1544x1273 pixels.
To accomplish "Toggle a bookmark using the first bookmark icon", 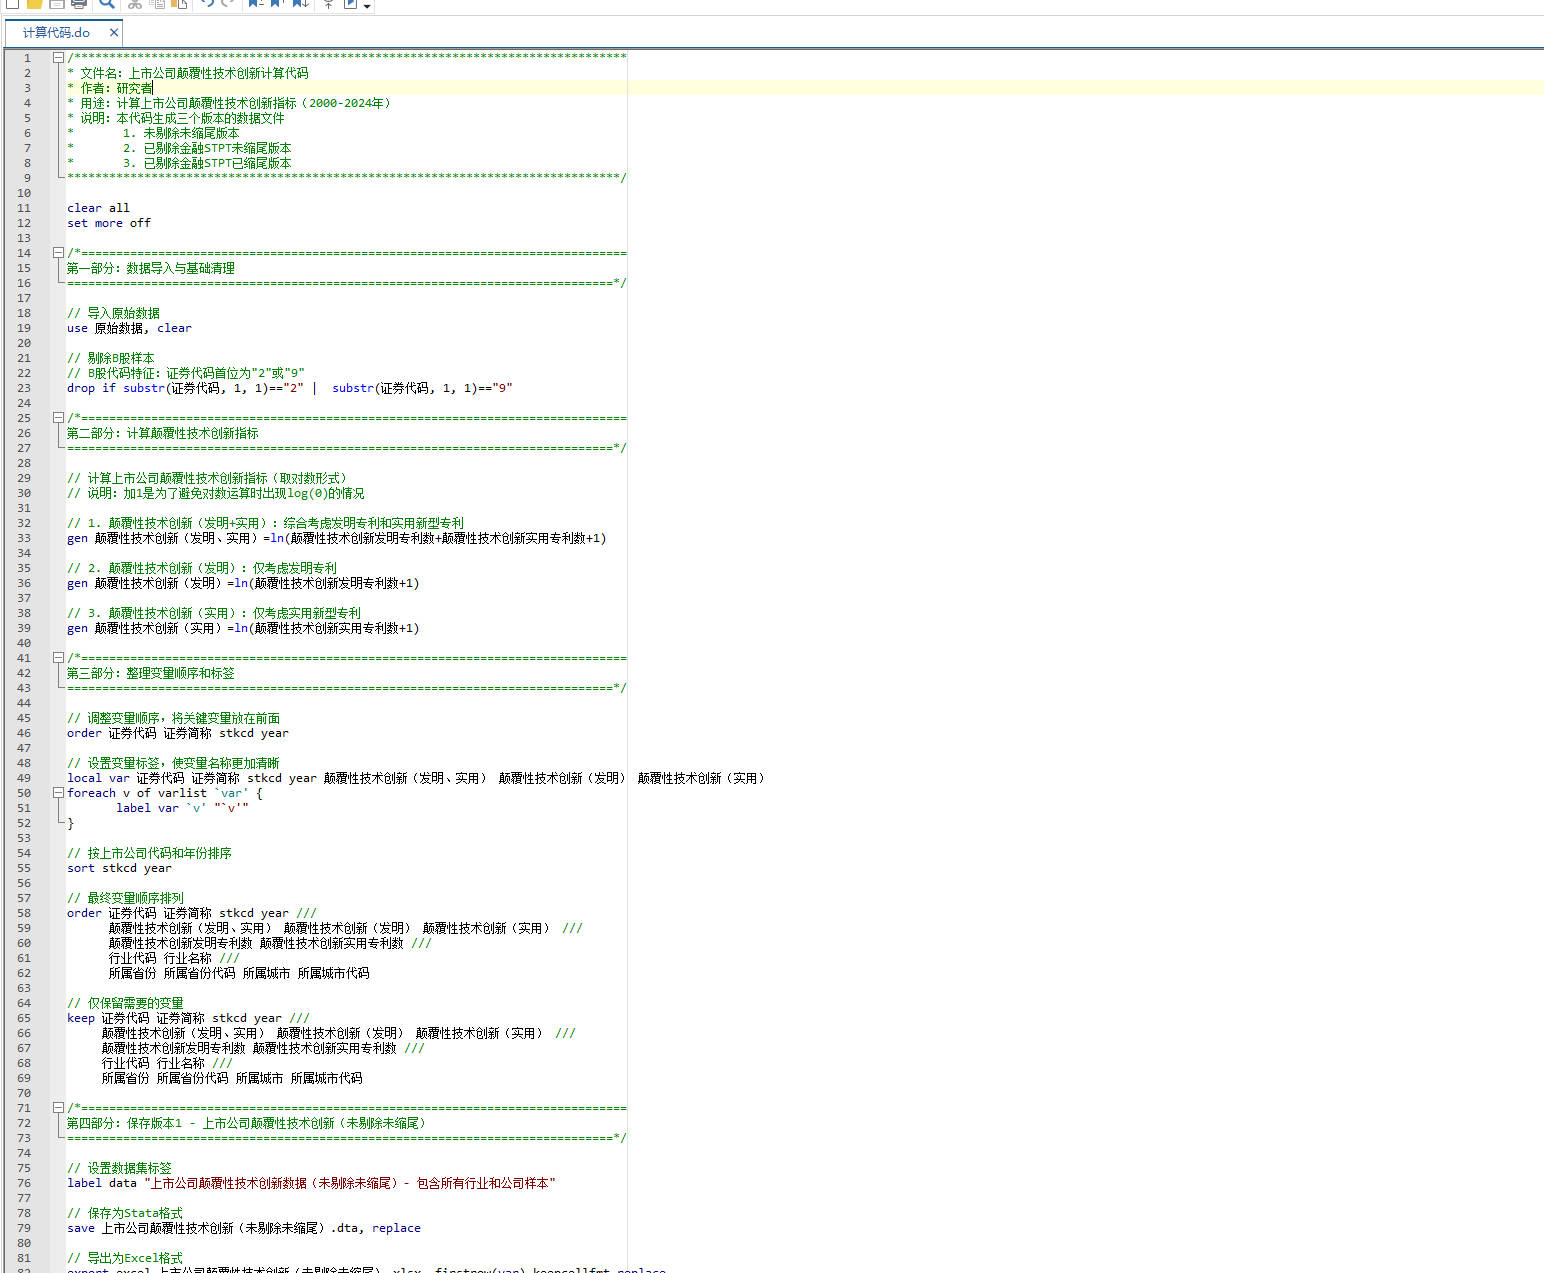I will click(x=256, y=4).
